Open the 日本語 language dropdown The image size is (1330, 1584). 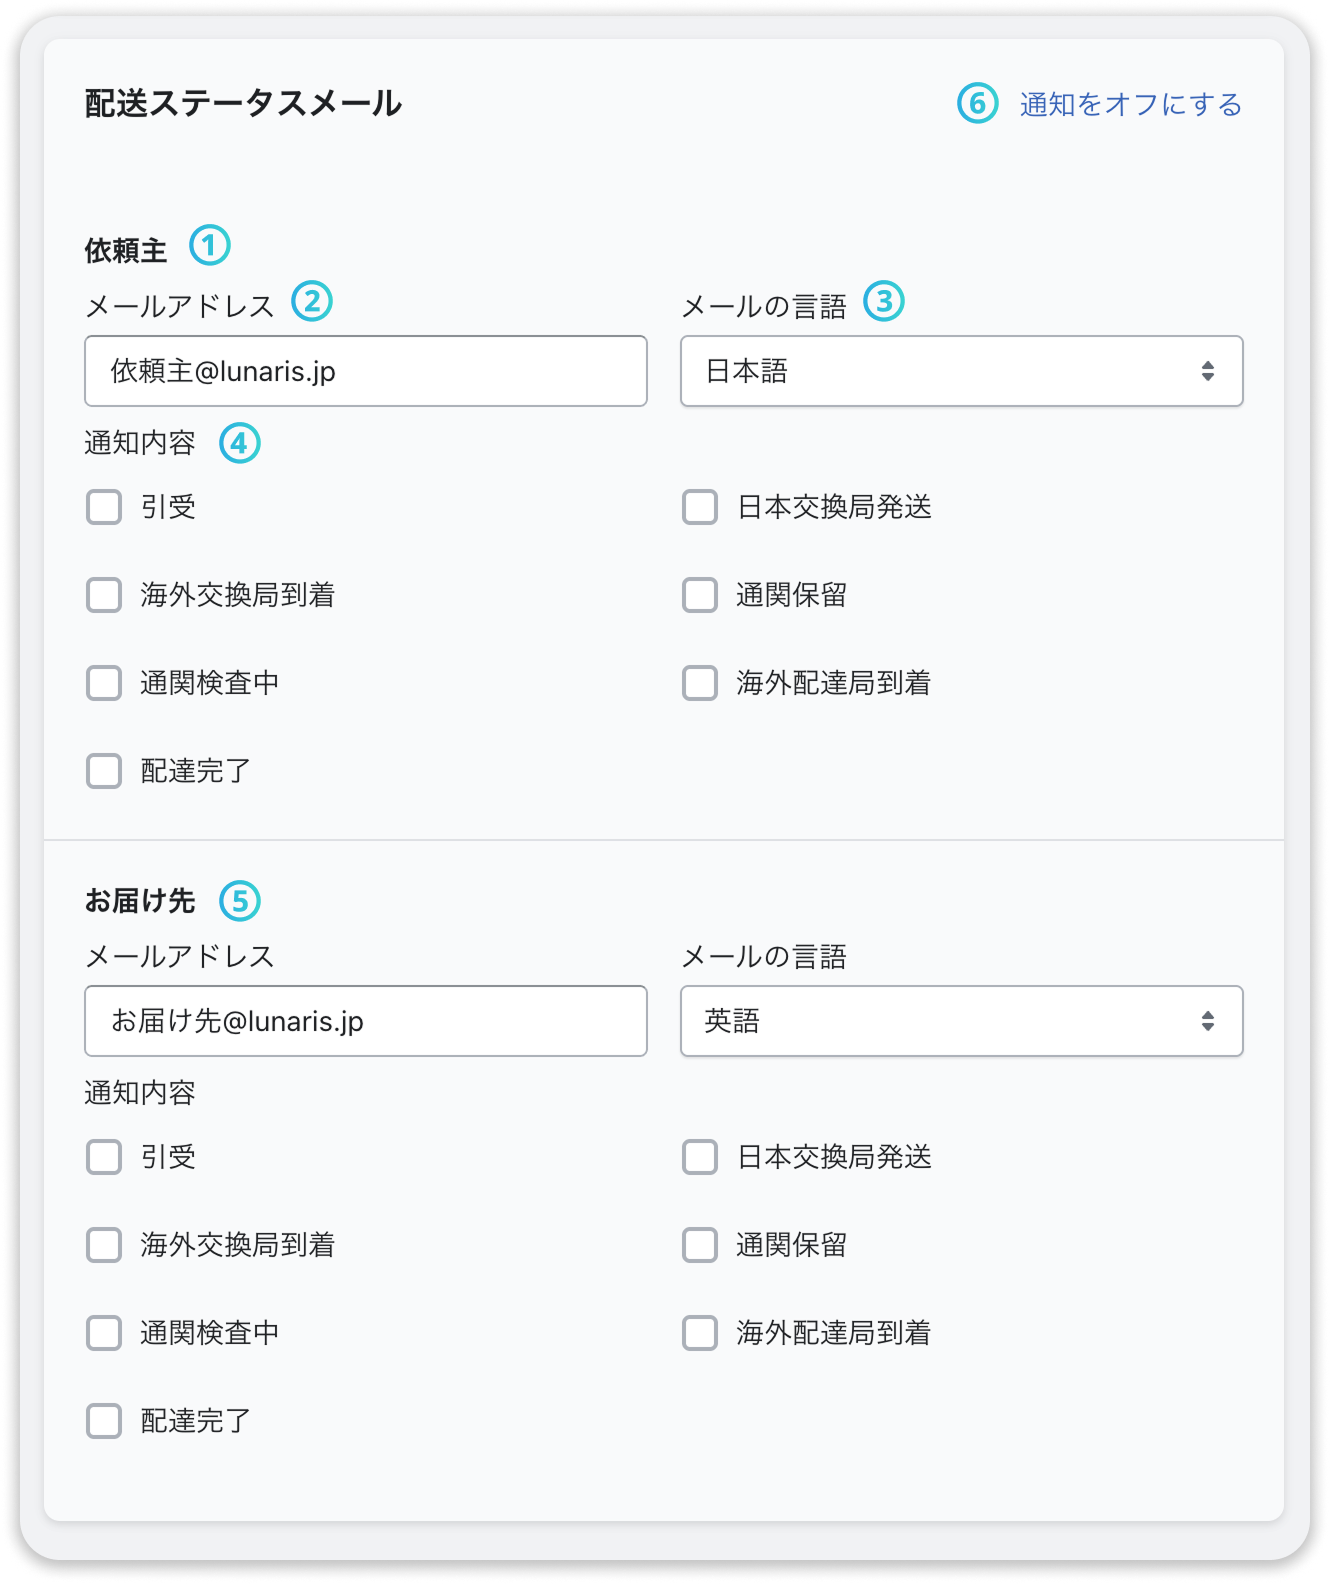click(x=960, y=371)
